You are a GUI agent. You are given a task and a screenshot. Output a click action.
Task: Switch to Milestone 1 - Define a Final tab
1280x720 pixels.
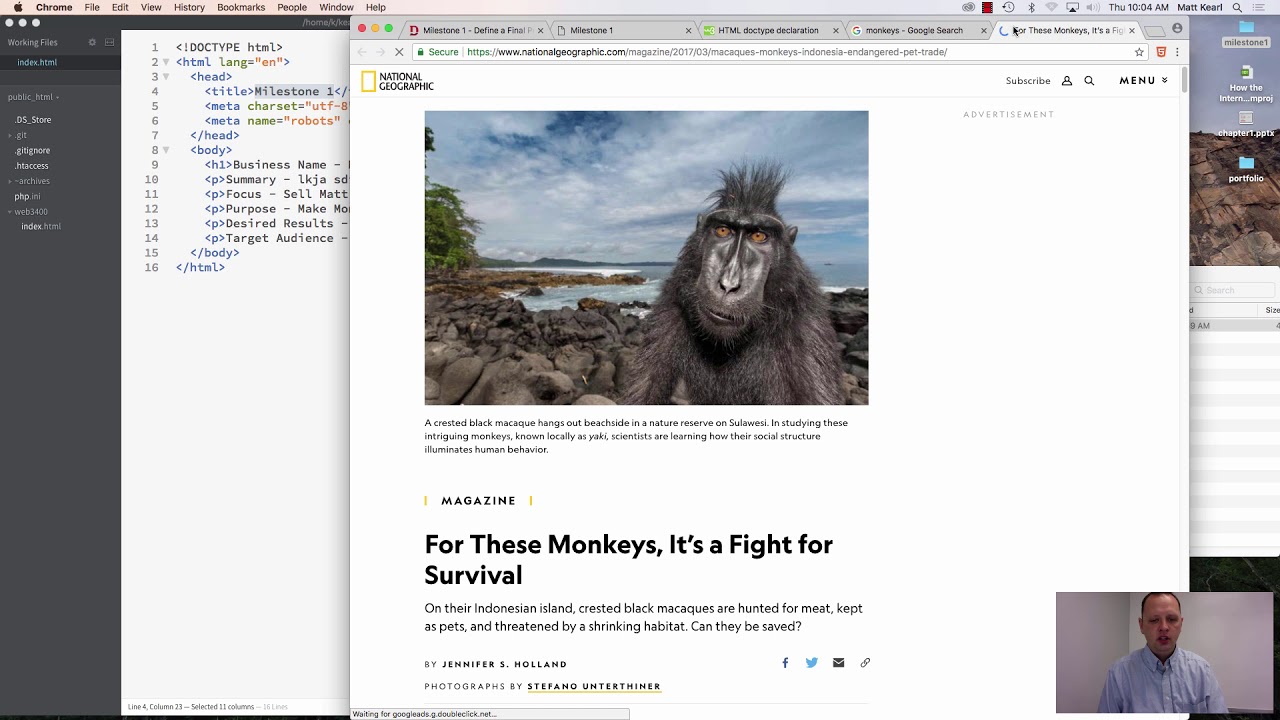click(x=476, y=30)
